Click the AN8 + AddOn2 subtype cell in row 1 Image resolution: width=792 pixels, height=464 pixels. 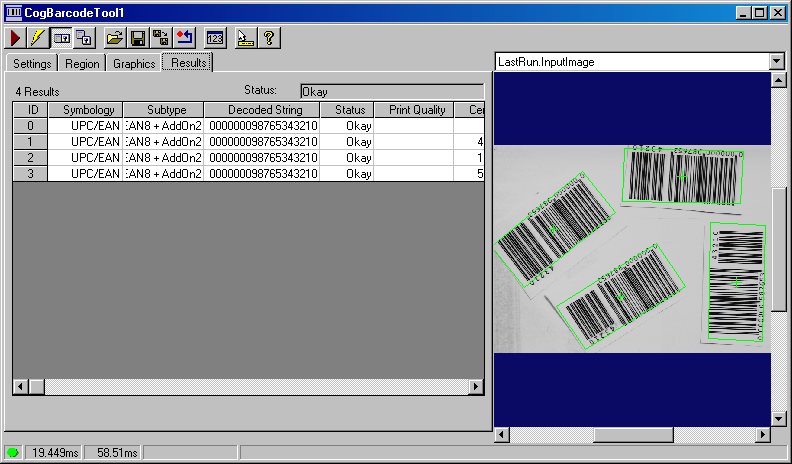click(x=164, y=142)
